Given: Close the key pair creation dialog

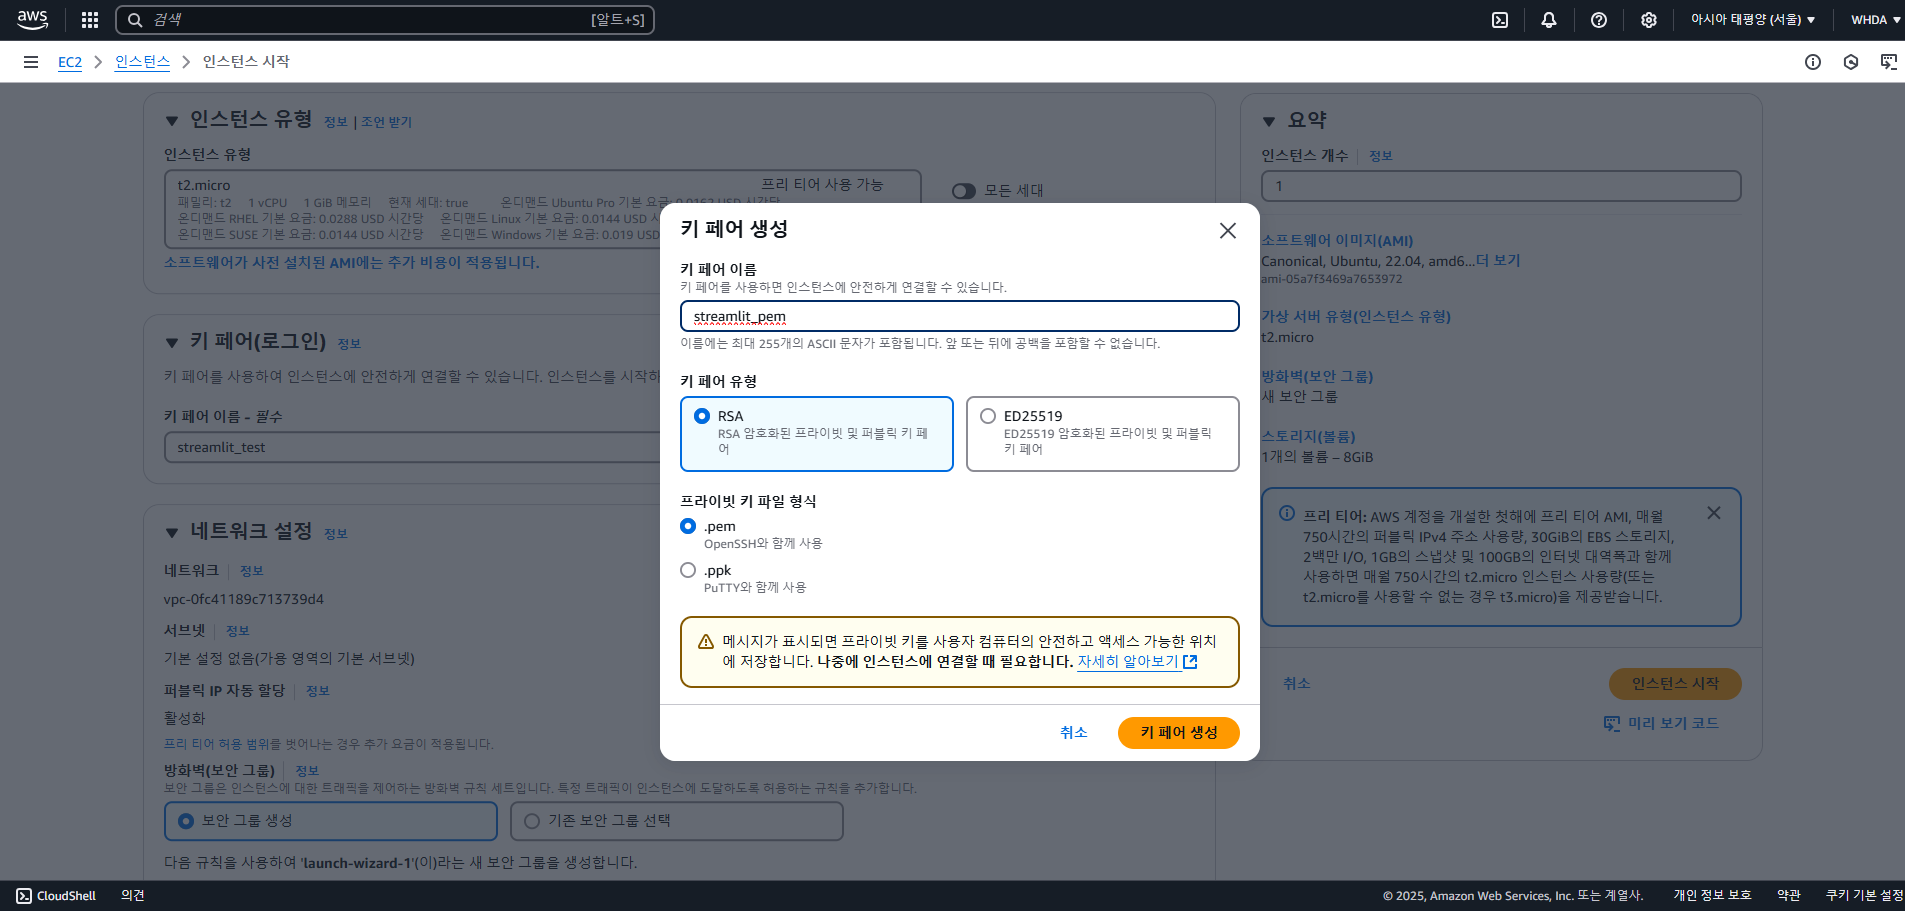Looking at the screenshot, I should tap(1228, 231).
